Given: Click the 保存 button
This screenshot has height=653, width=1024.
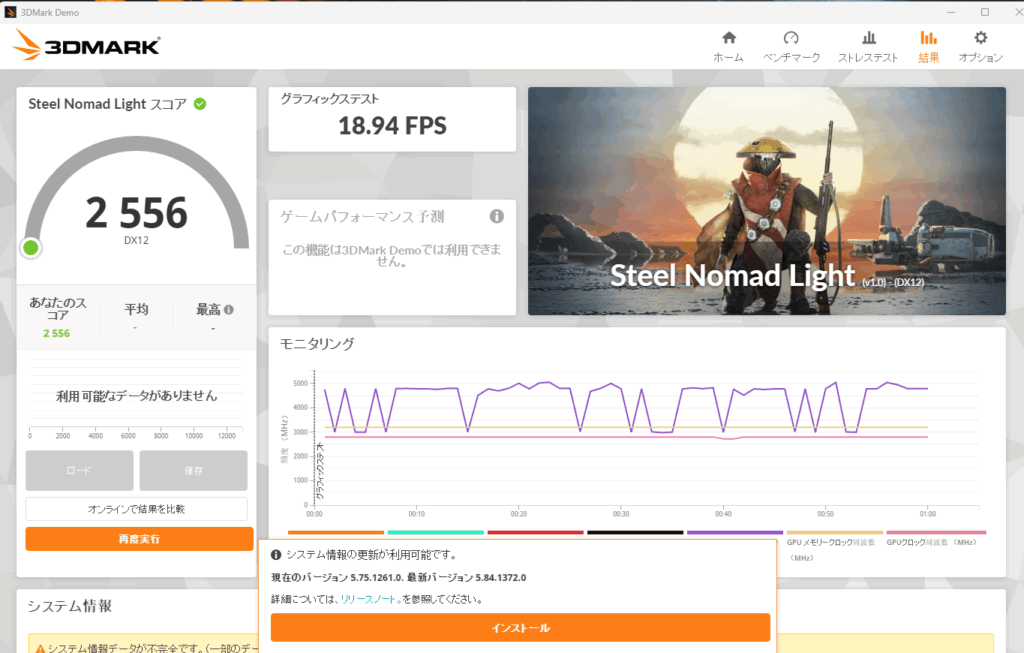Looking at the screenshot, I should click(193, 470).
